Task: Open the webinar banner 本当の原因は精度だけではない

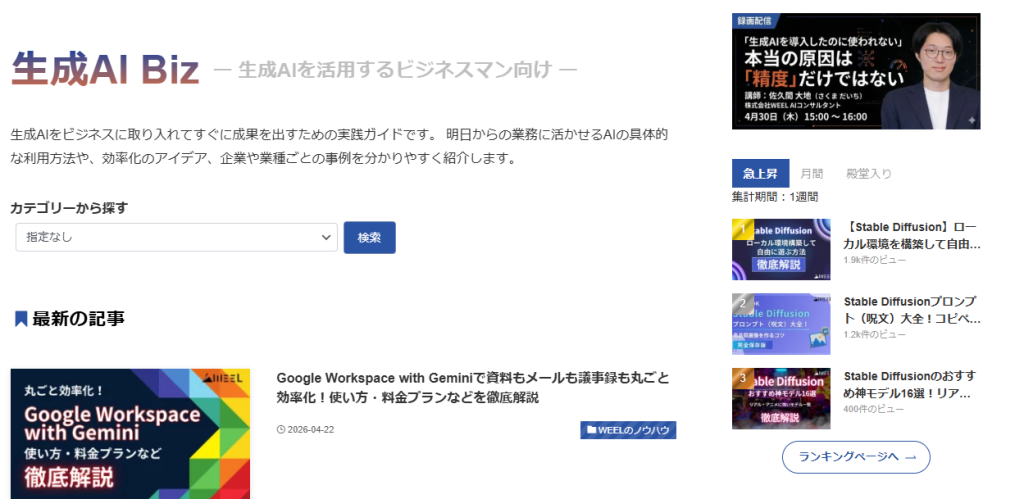Action: click(x=856, y=71)
